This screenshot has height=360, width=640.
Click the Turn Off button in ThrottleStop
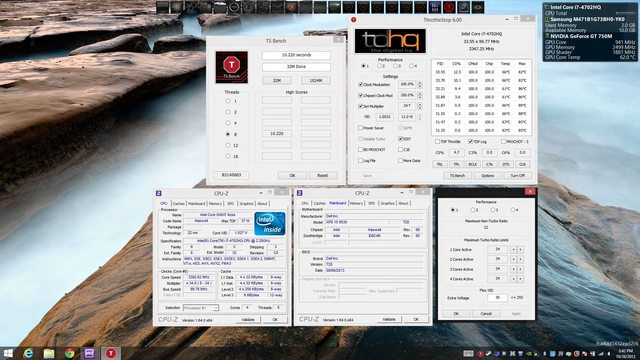[x=518, y=176]
